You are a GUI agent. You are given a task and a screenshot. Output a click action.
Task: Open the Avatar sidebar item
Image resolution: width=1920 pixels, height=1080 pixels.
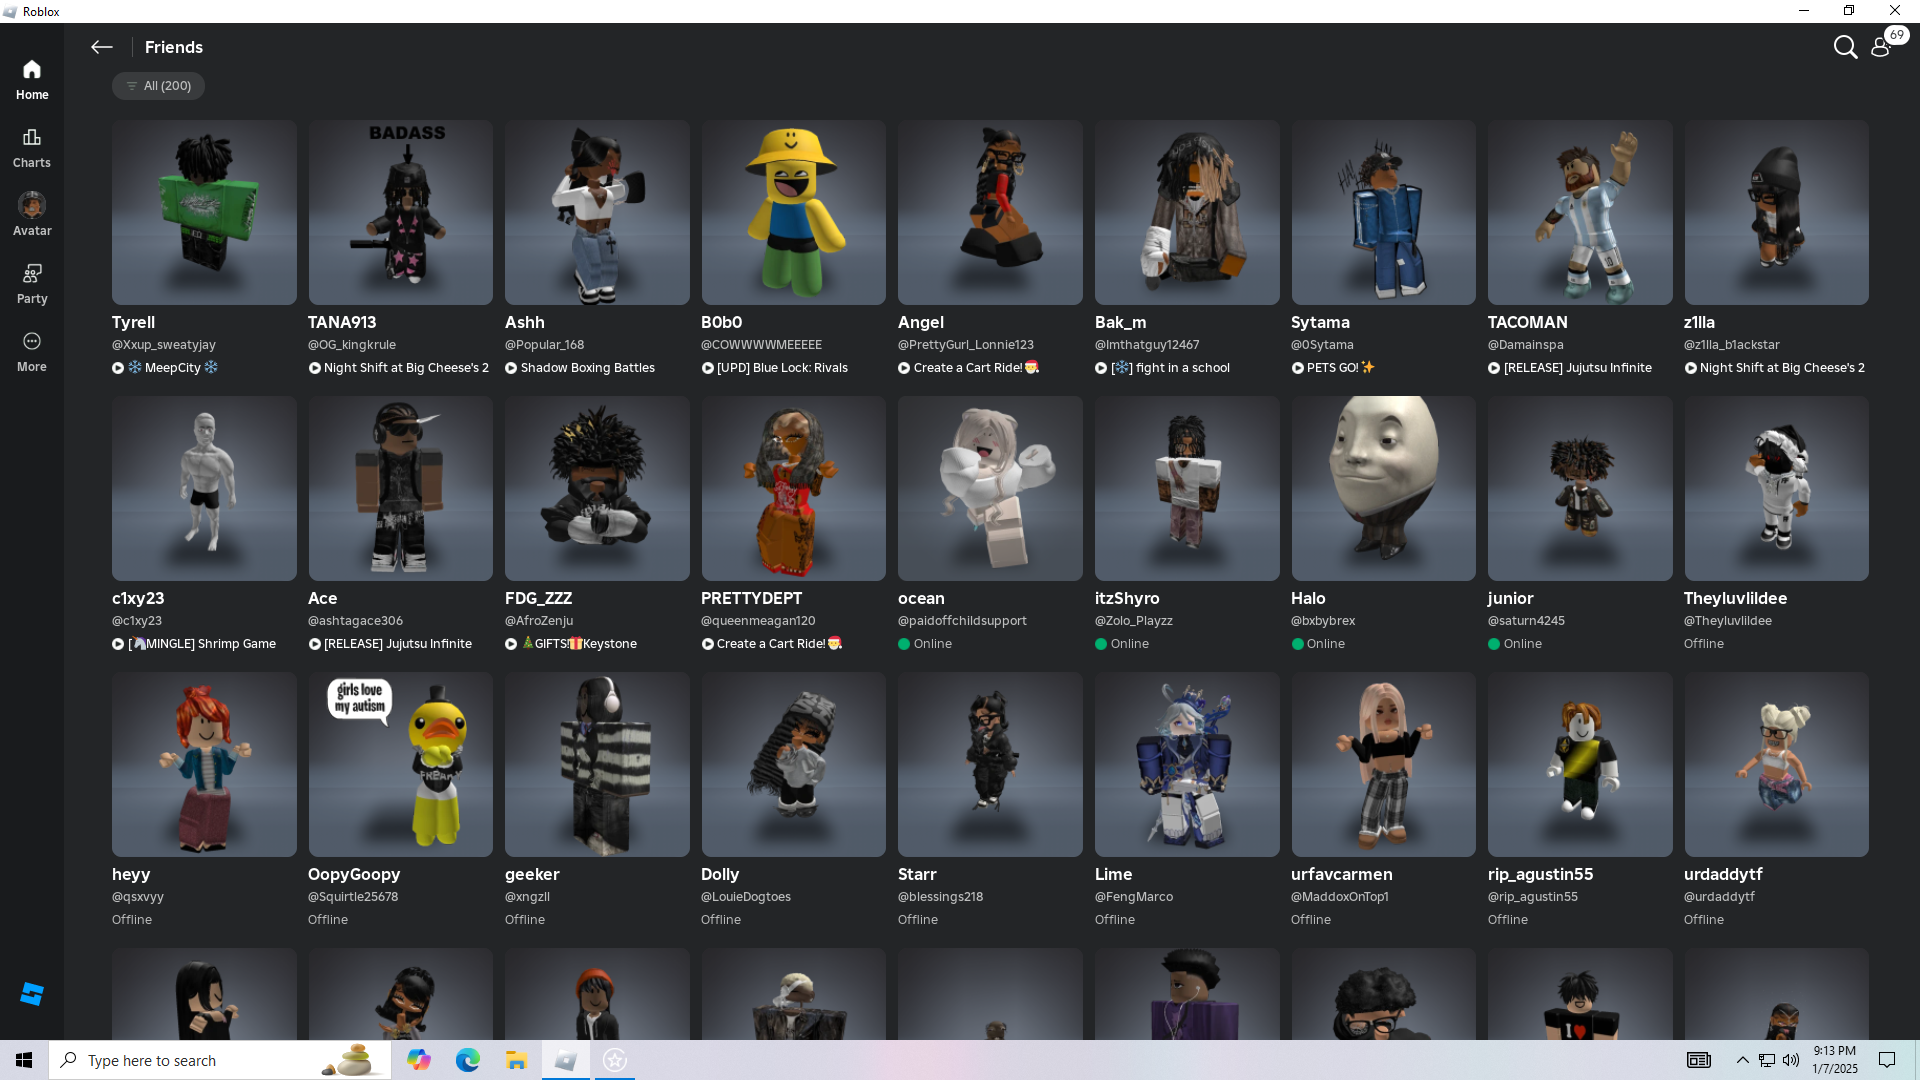32,215
